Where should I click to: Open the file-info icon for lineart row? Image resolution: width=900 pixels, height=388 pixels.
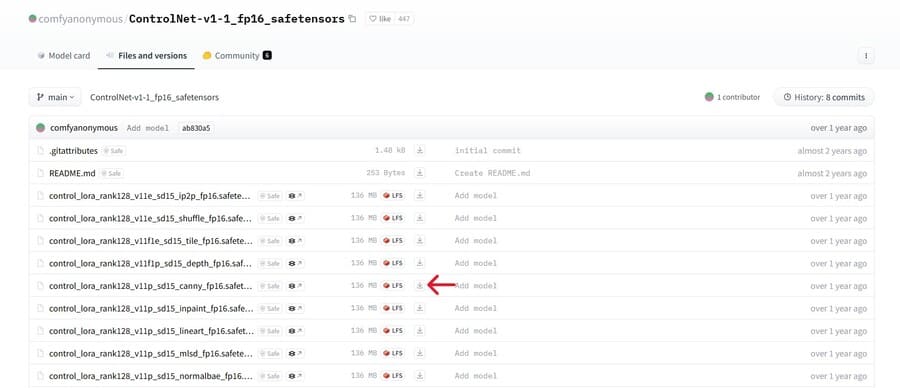pyautogui.click(x=295, y=331)
